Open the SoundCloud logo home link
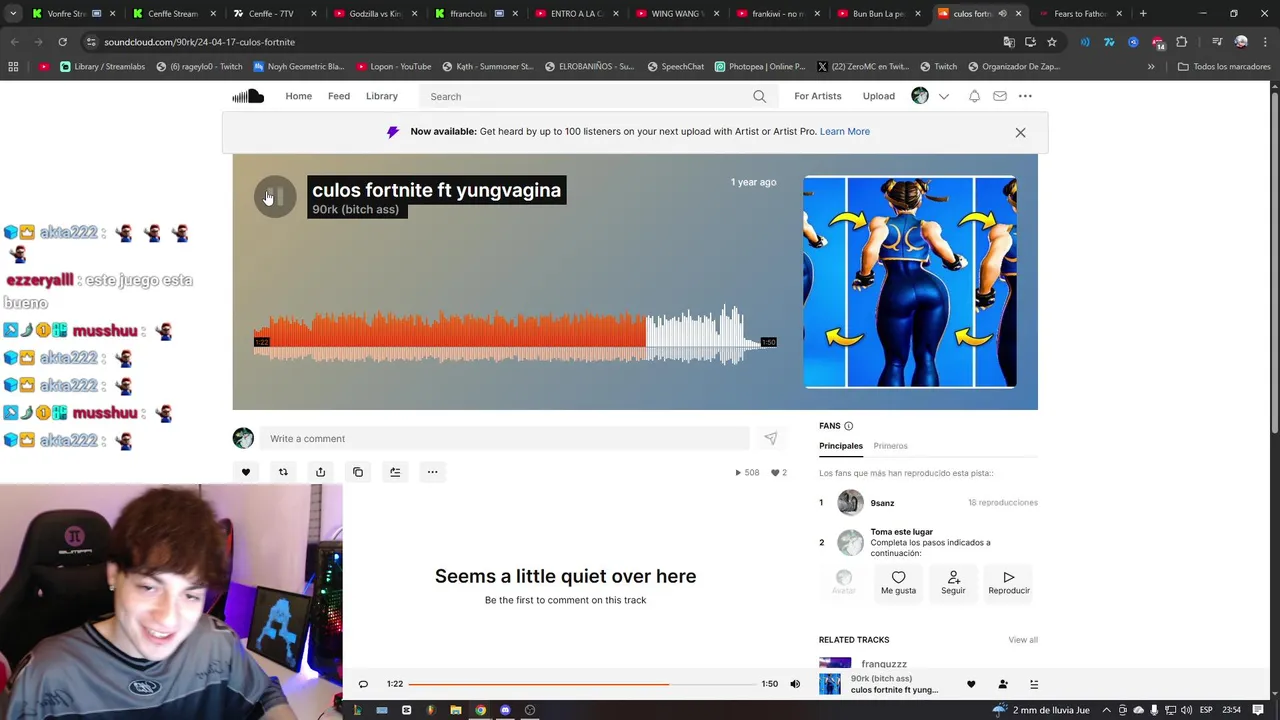Viewport: 1280px width, 720px height. 248,96
